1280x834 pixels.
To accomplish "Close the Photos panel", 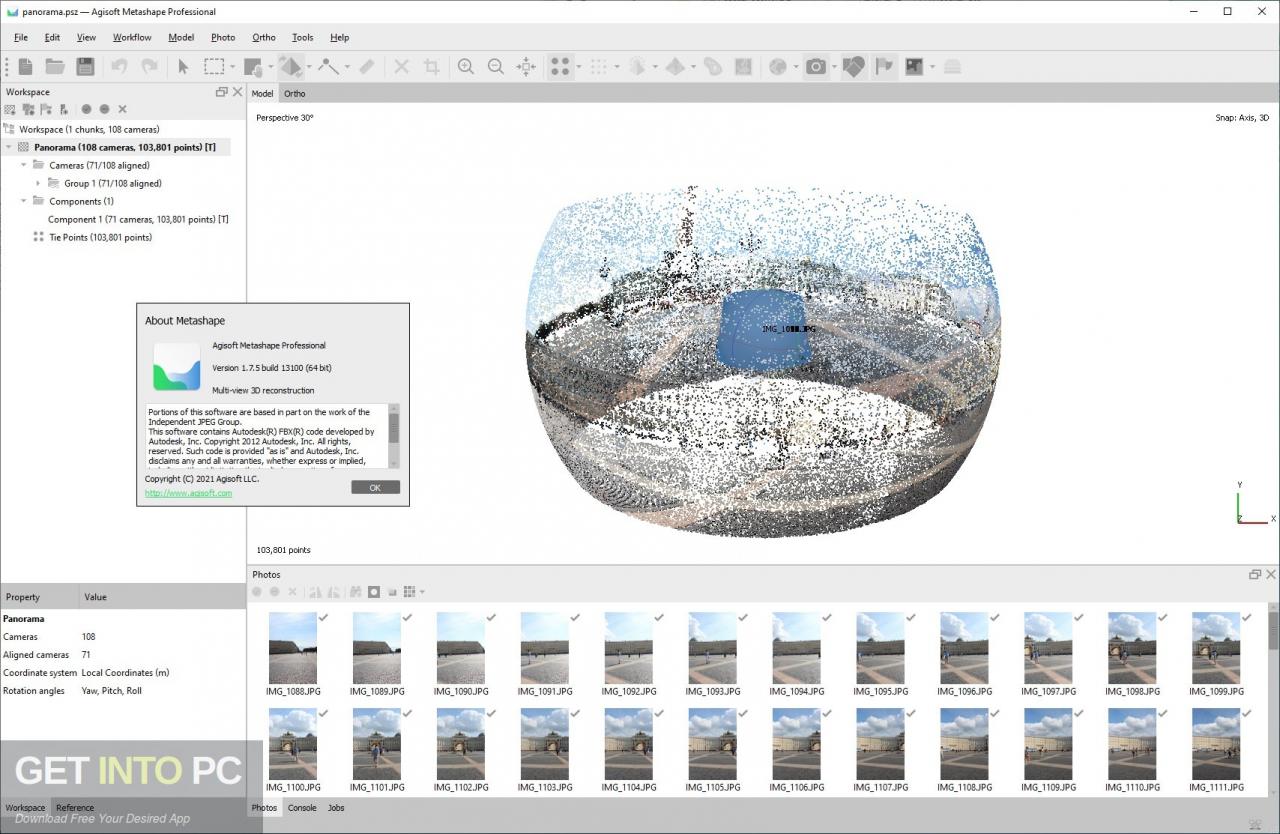I will (1271, 574).
